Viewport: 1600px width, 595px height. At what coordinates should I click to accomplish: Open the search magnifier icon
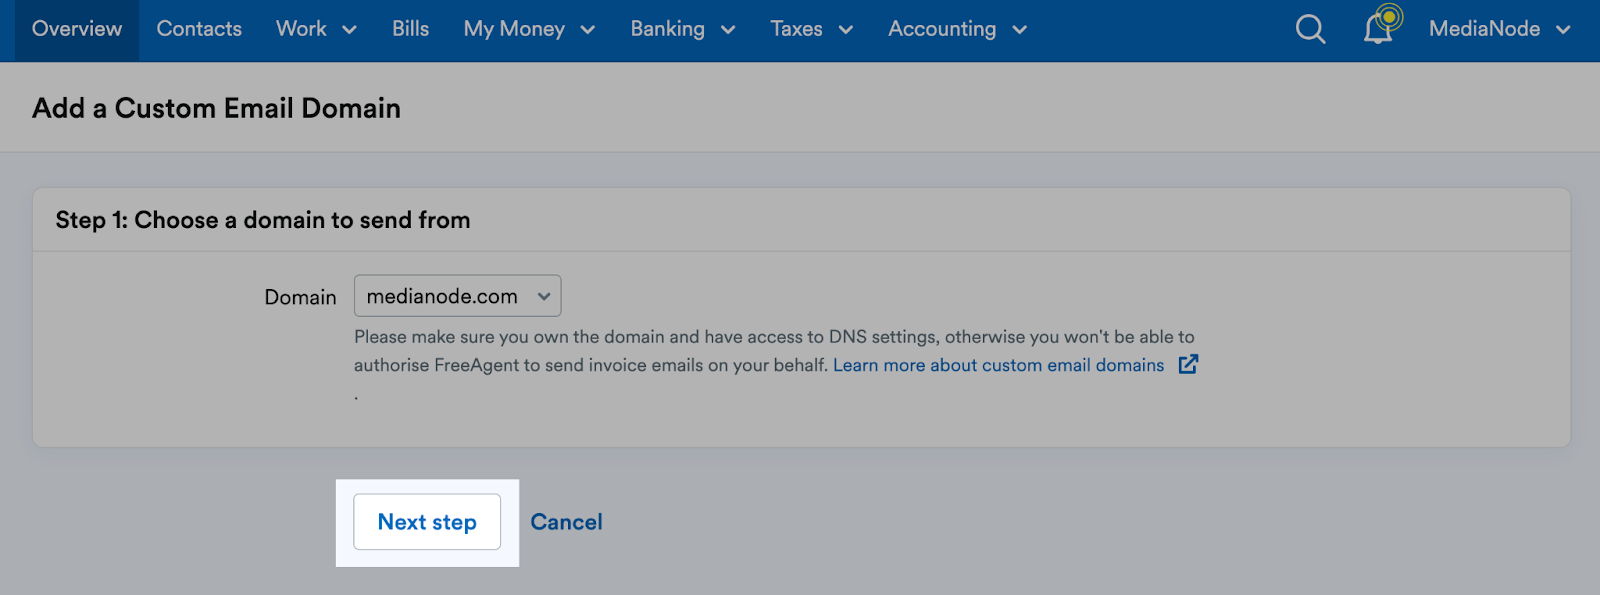tap(1310, 29)
